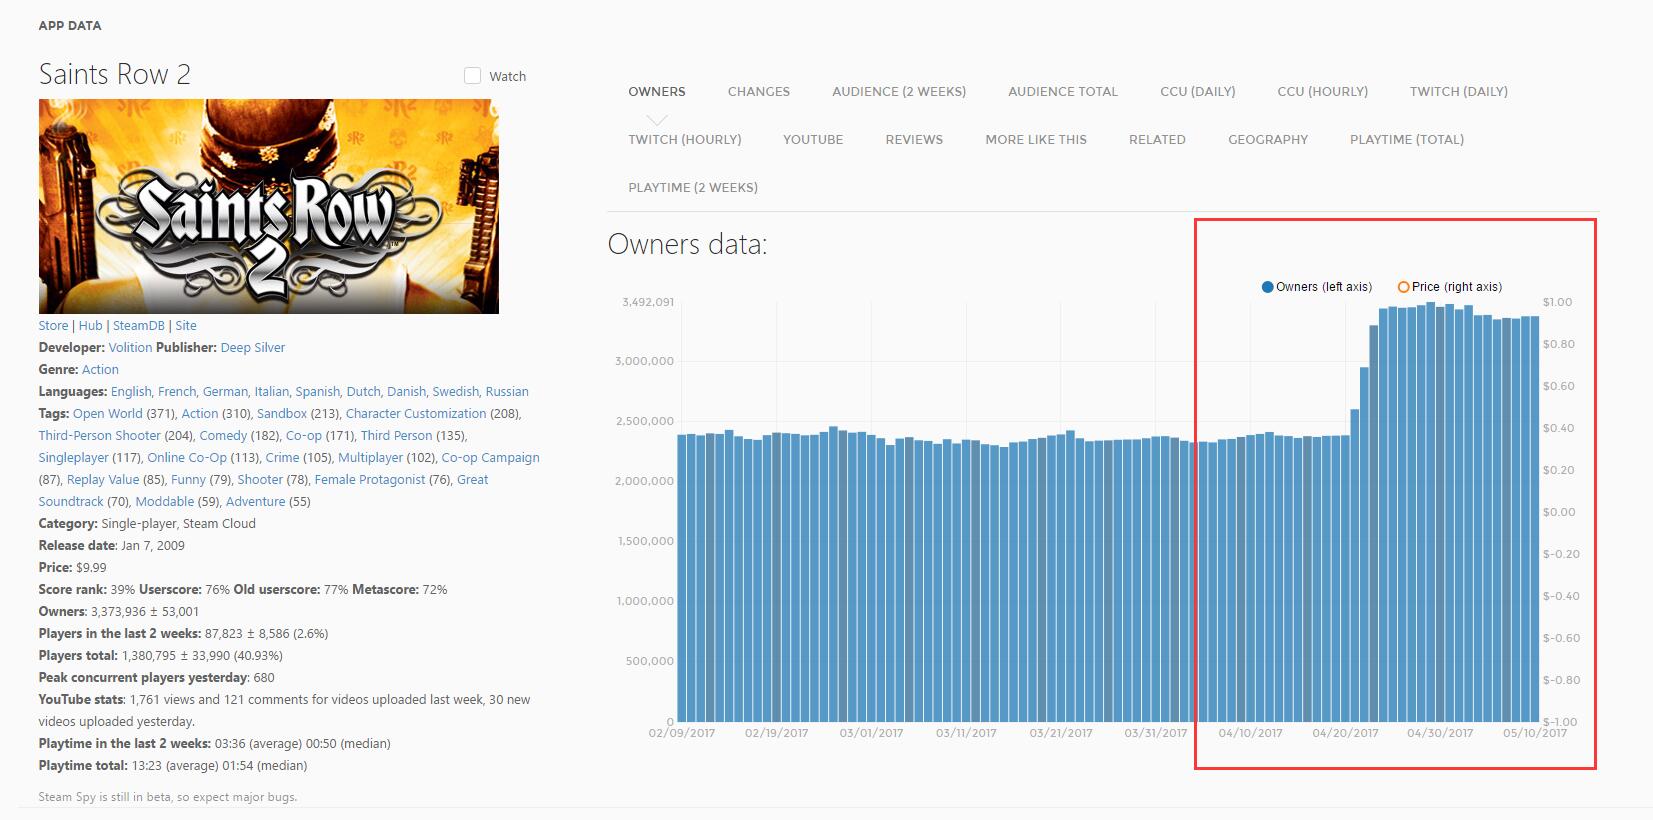Open the Adventure tag
Image resolution: width=1653 pixels, height=820 pixels.
256,501
